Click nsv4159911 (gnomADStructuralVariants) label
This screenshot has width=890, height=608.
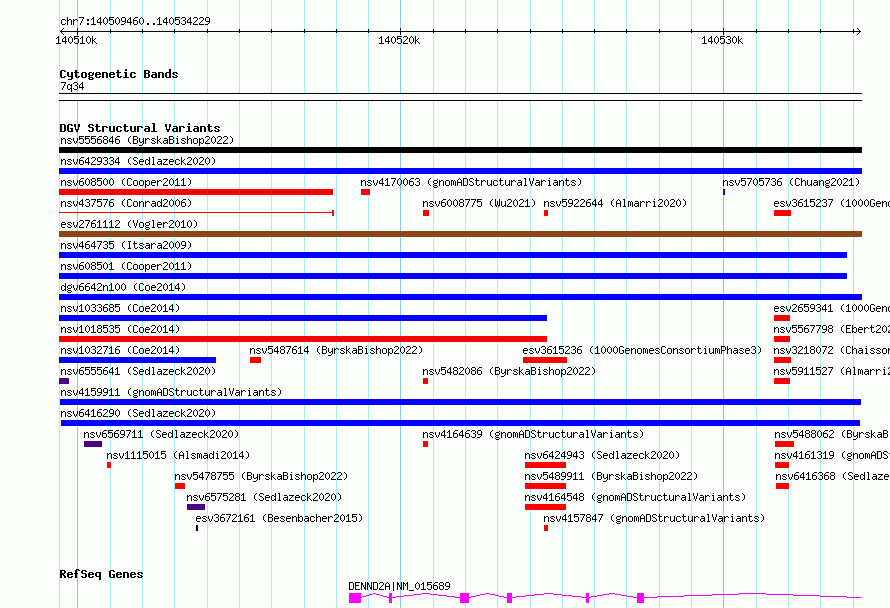coord(171,392)
